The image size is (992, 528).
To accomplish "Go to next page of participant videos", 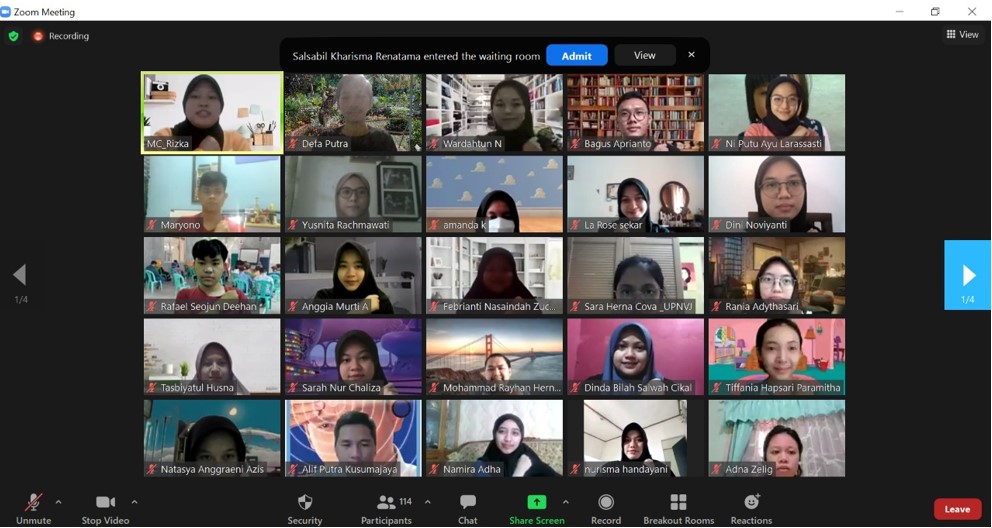I will tap(967, 275).
